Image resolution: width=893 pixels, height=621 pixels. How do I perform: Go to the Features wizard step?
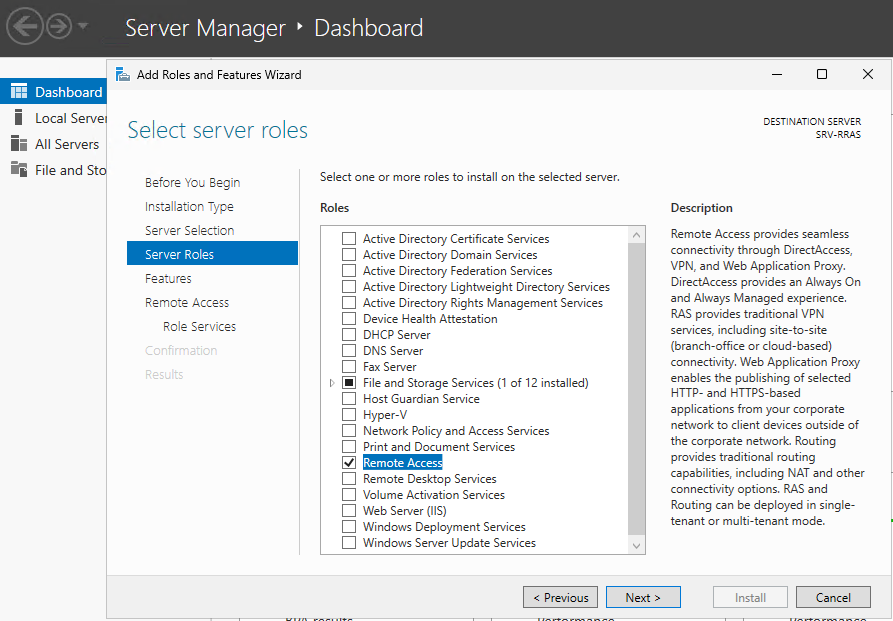point(168,279)
